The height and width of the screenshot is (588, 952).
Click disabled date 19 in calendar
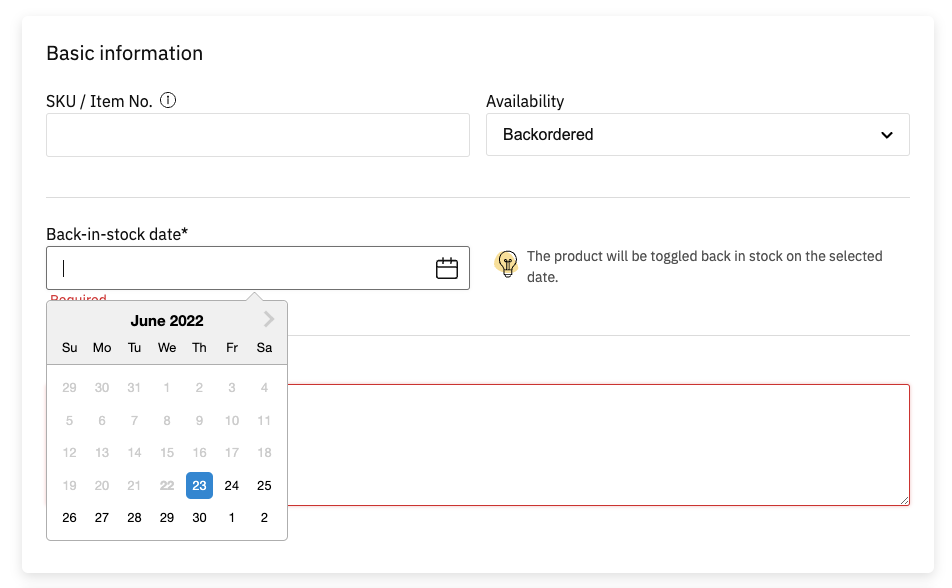click(x=69, y=485)
